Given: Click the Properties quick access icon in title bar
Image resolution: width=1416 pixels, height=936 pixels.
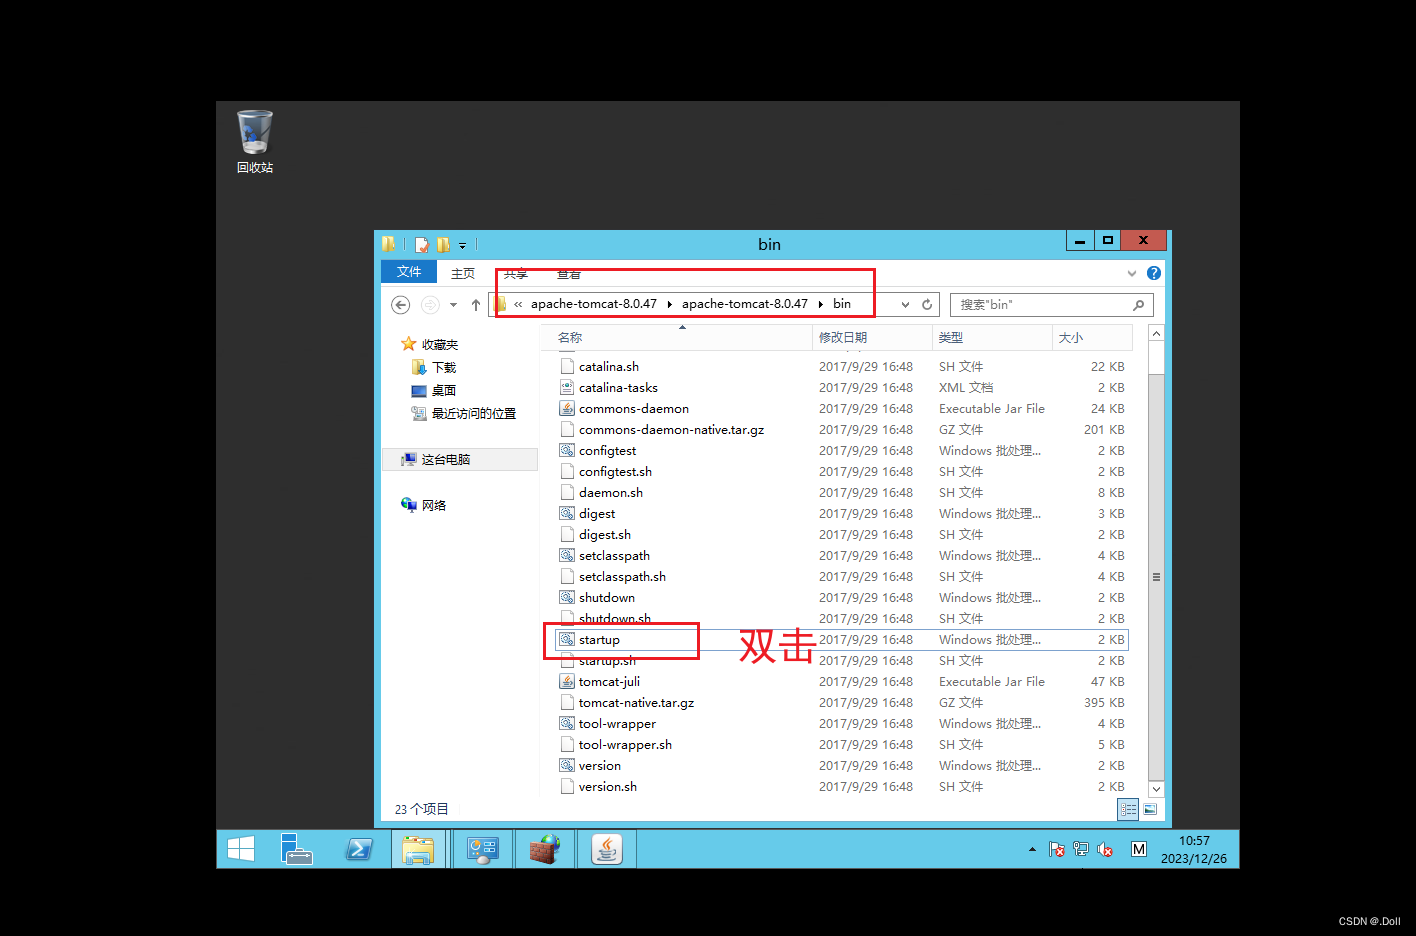Looking at the screenshot, I should [422, 244].
